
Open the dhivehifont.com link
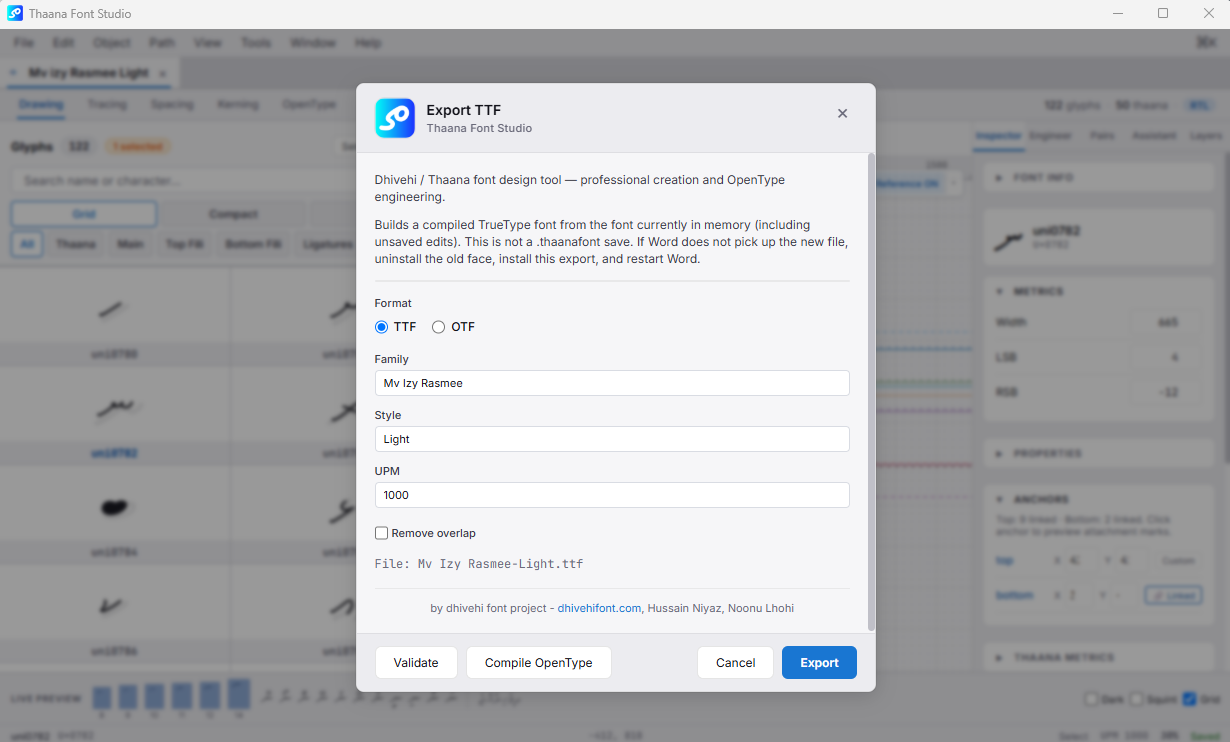[x=599, y=608]
